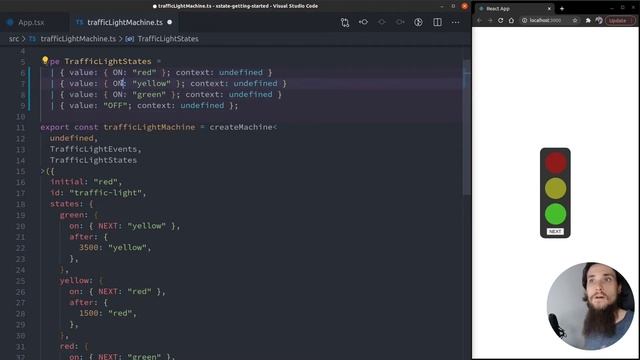This screenshot has height=360, width=640.
Task: Open the compare changes icon in editor toolbar
Action: pyautogui.click(x=345, y=22)
